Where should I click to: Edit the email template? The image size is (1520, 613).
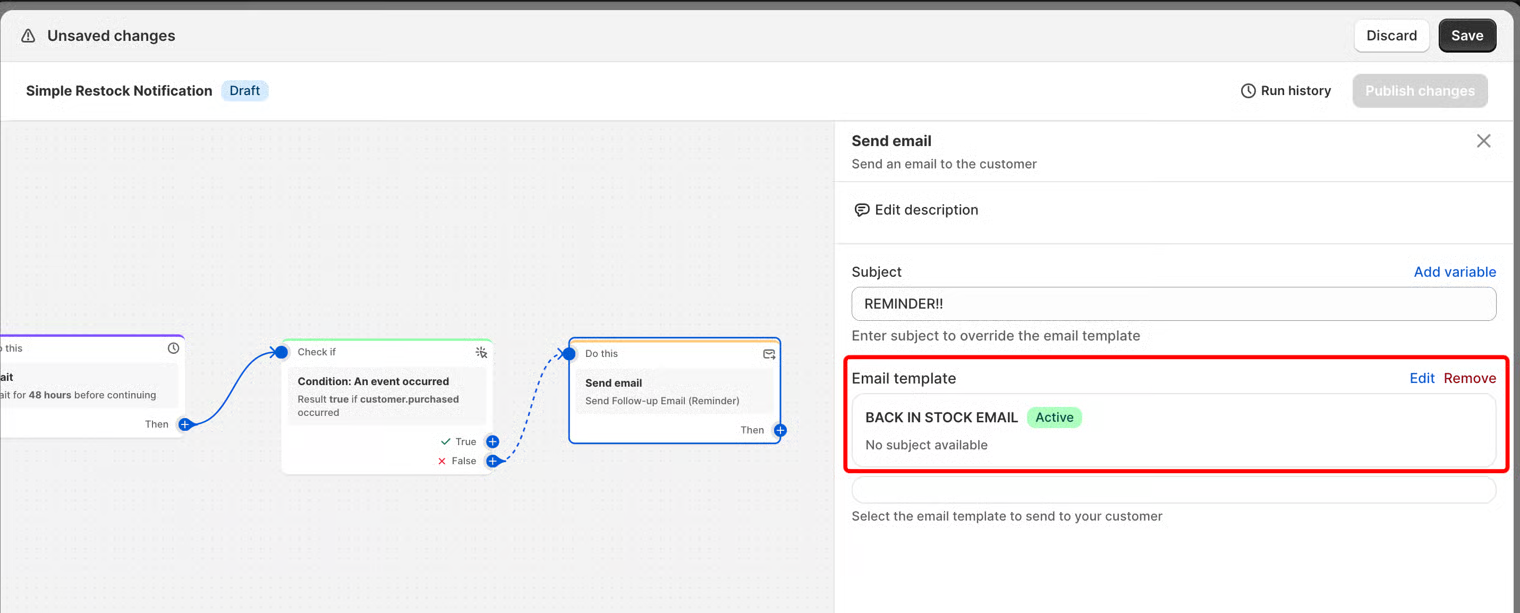point(1422,378)
